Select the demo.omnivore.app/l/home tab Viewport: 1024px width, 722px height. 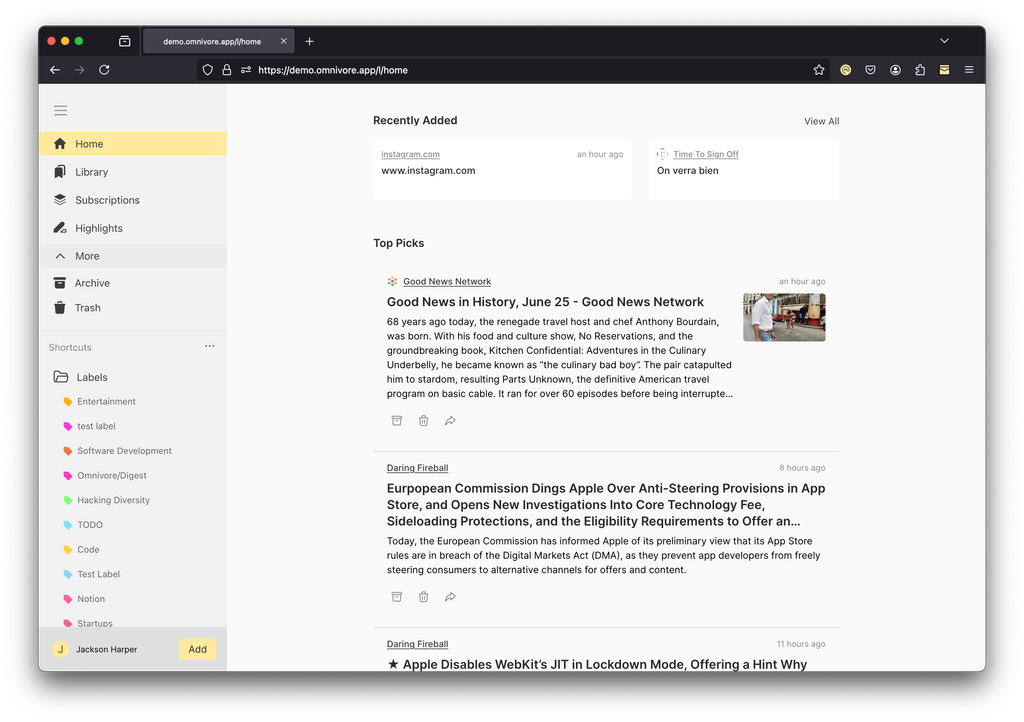coord(219,41)
